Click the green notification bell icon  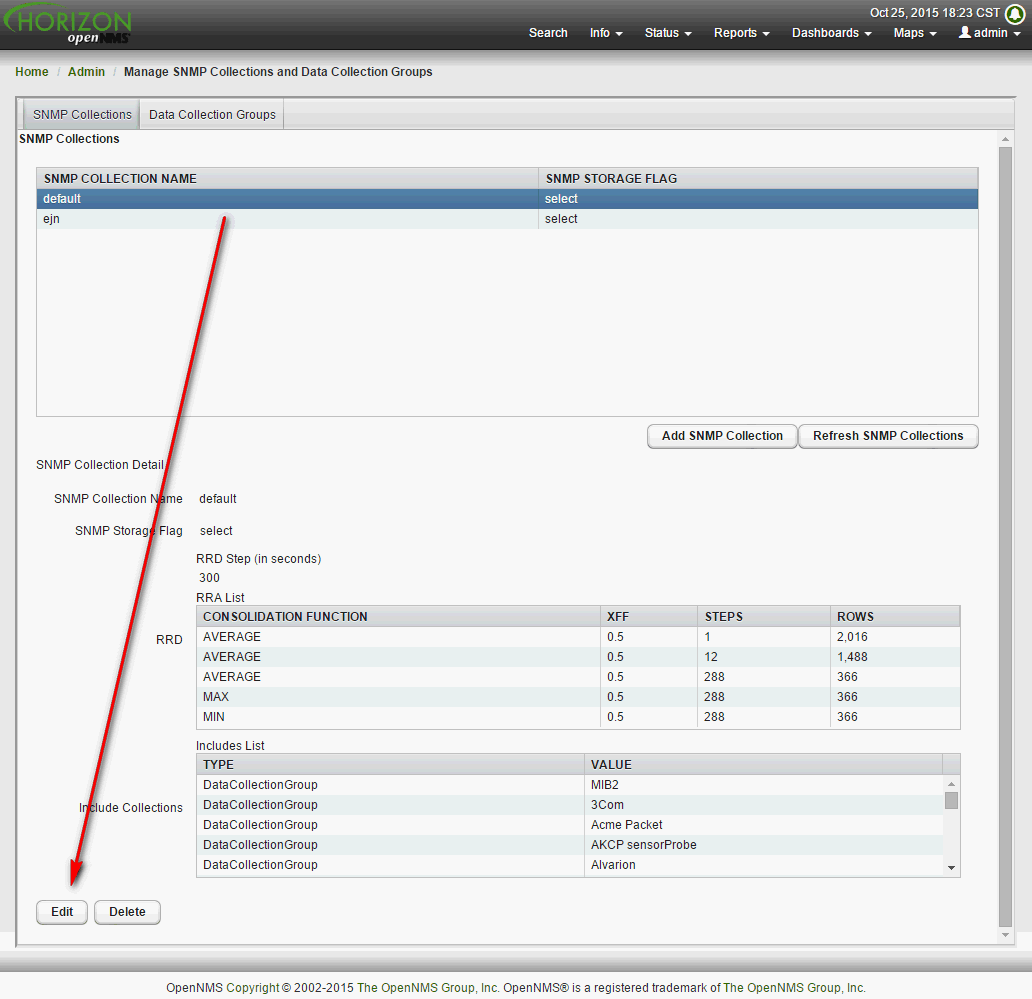coord(1014,14)
